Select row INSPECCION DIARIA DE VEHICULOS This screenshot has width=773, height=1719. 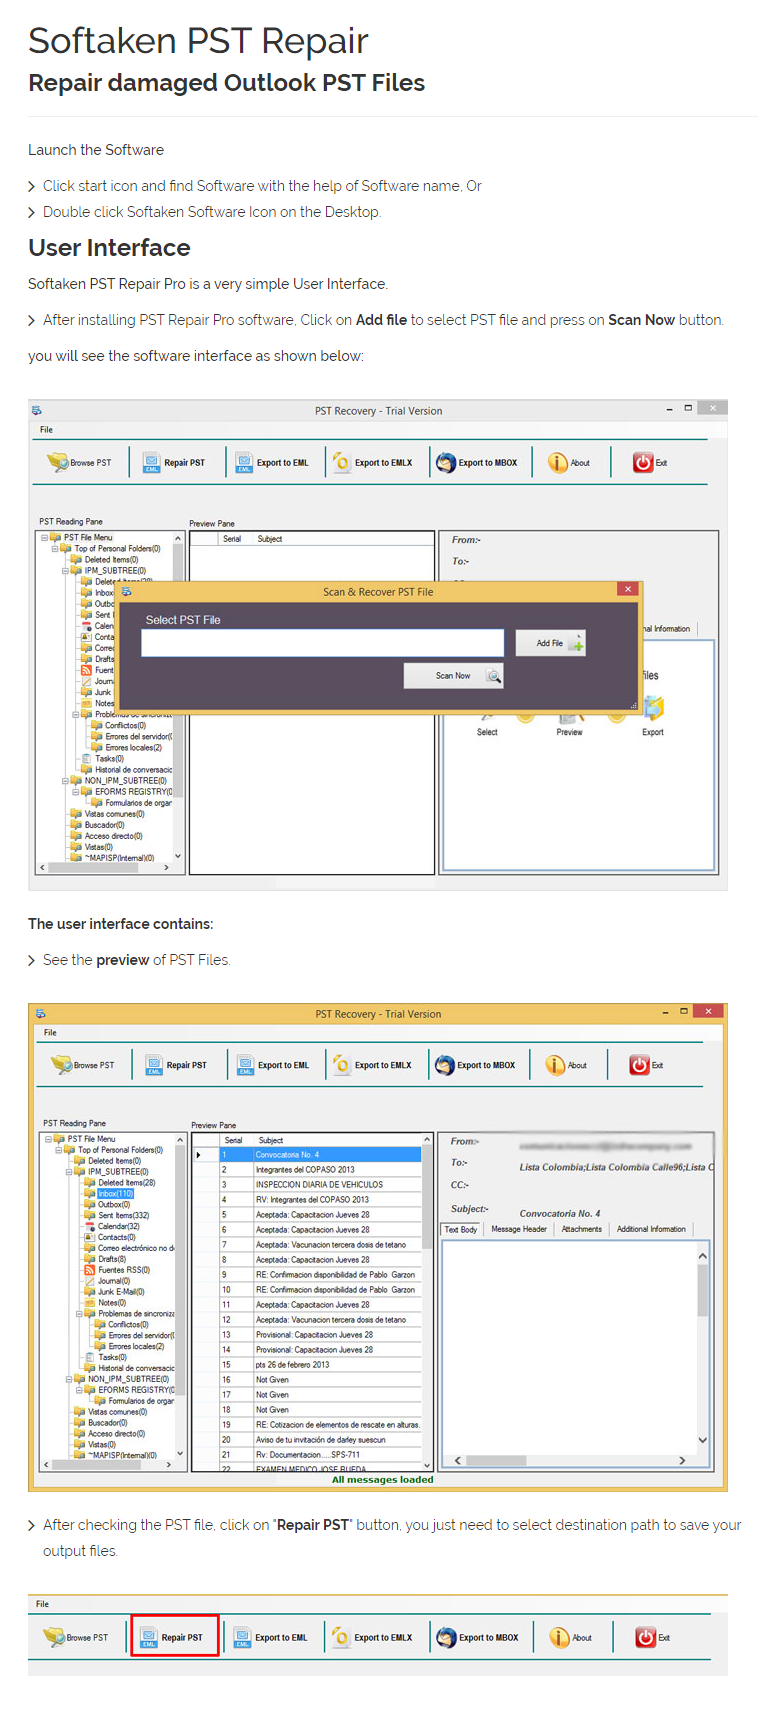[308, 1185]
